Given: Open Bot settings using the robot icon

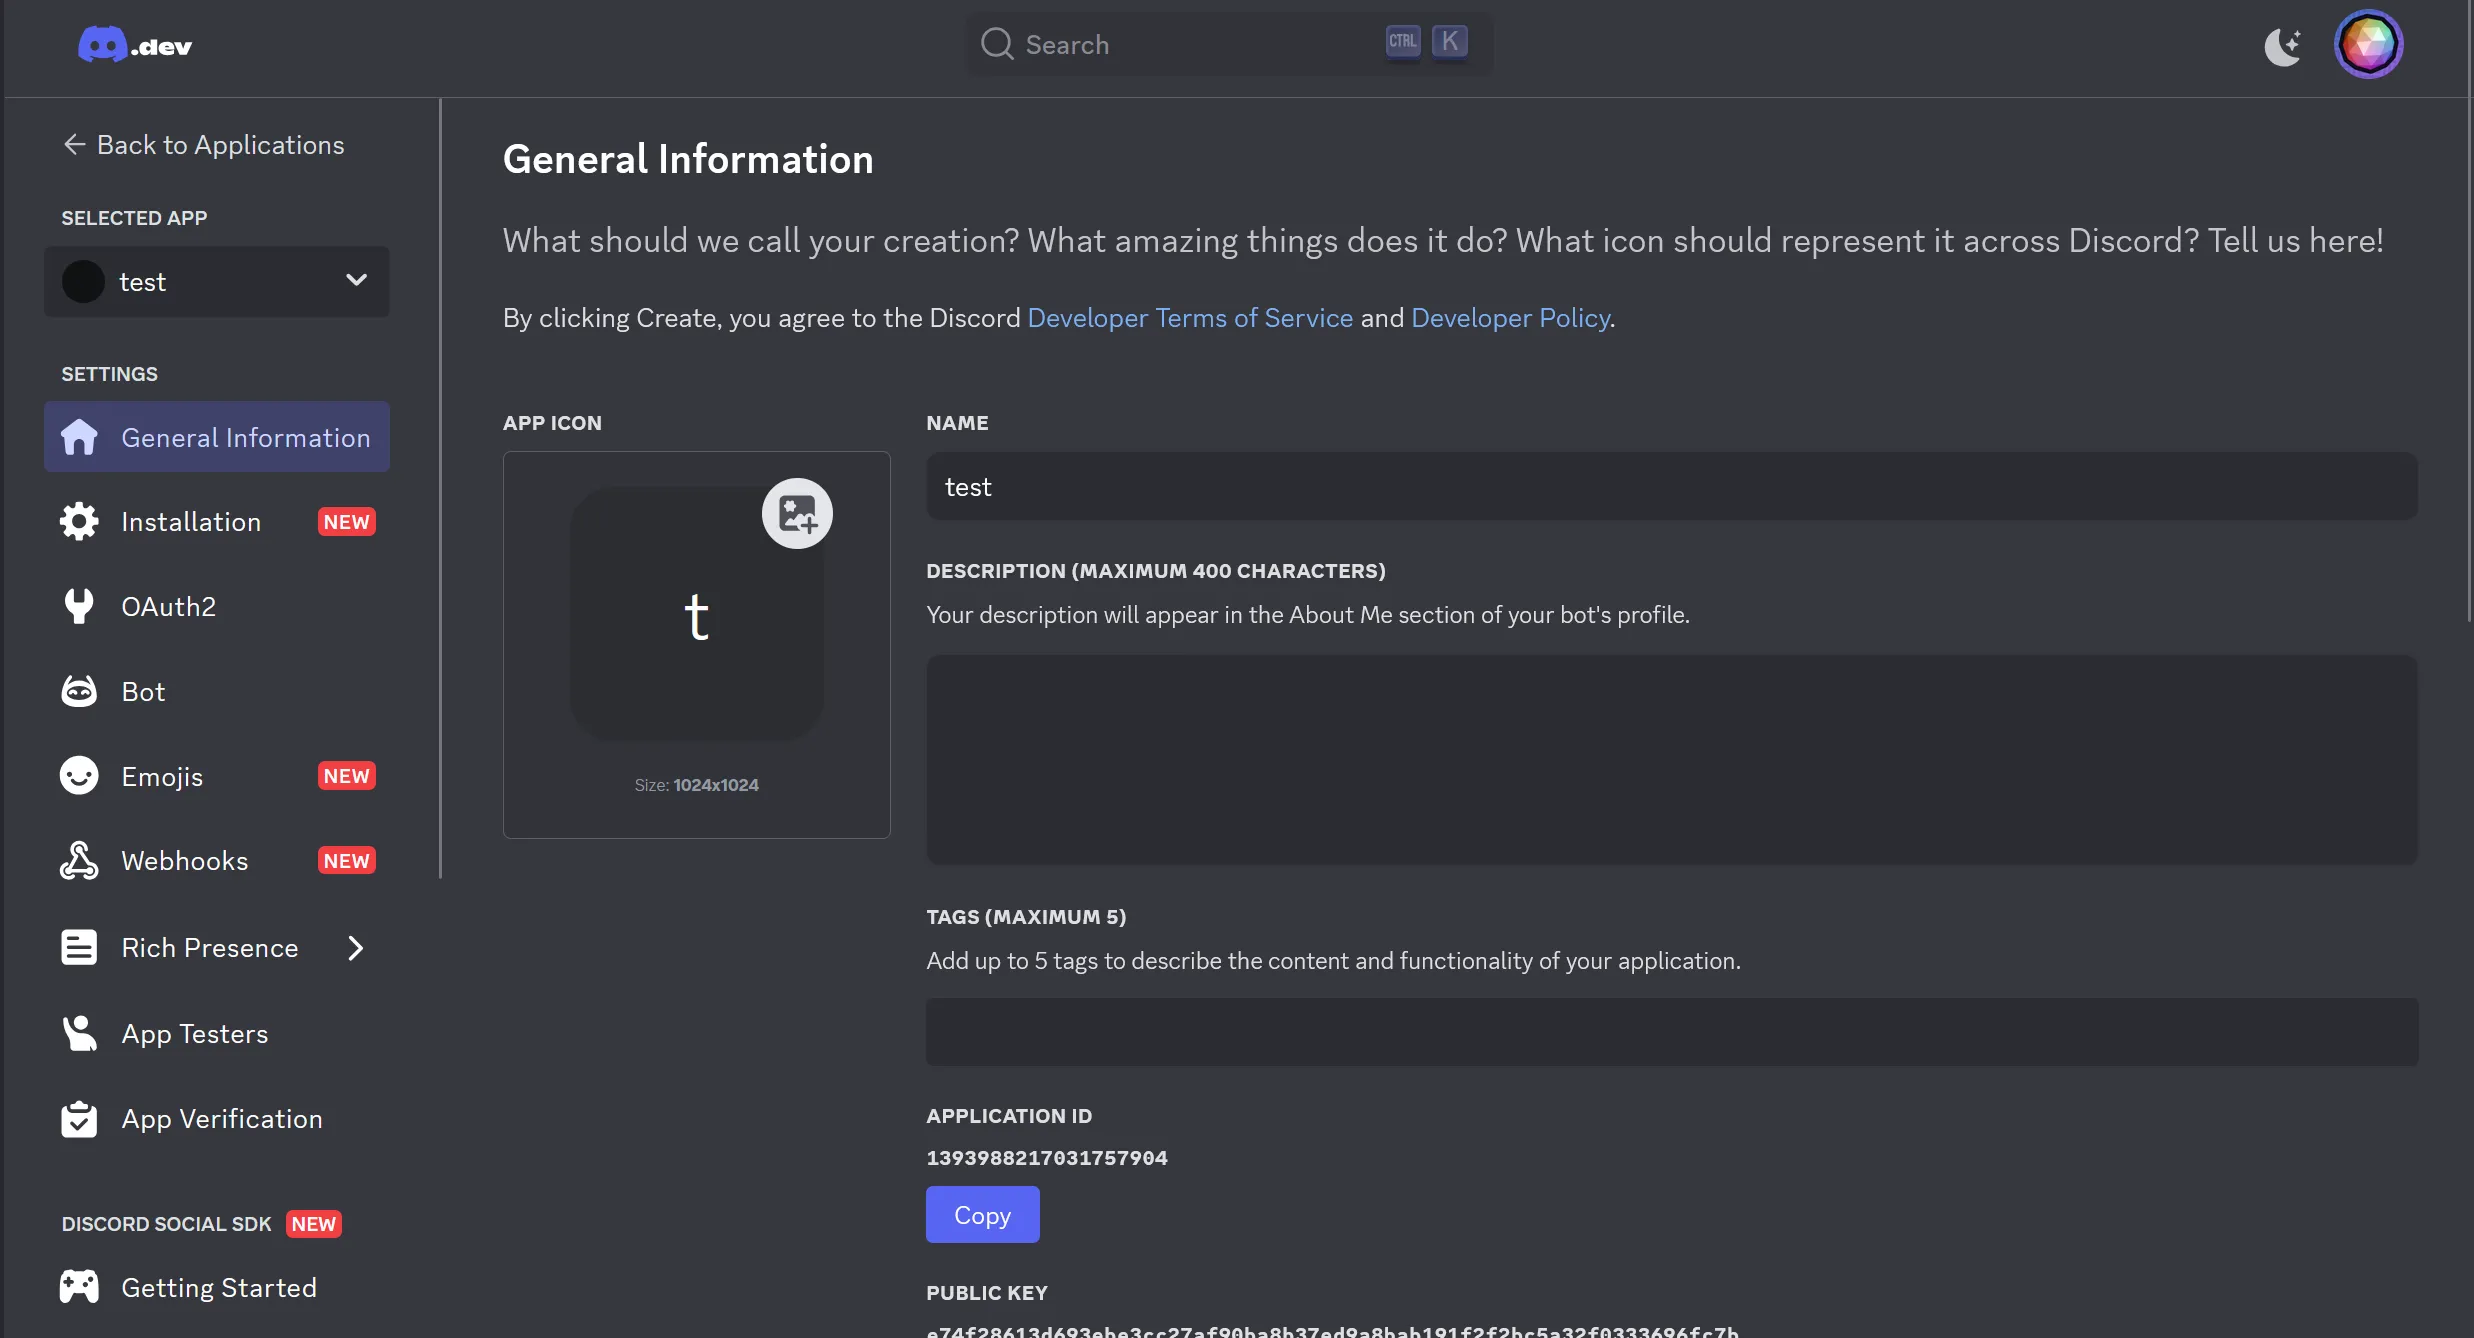Looking at the screenshot, I should click(x=79, y=690).
